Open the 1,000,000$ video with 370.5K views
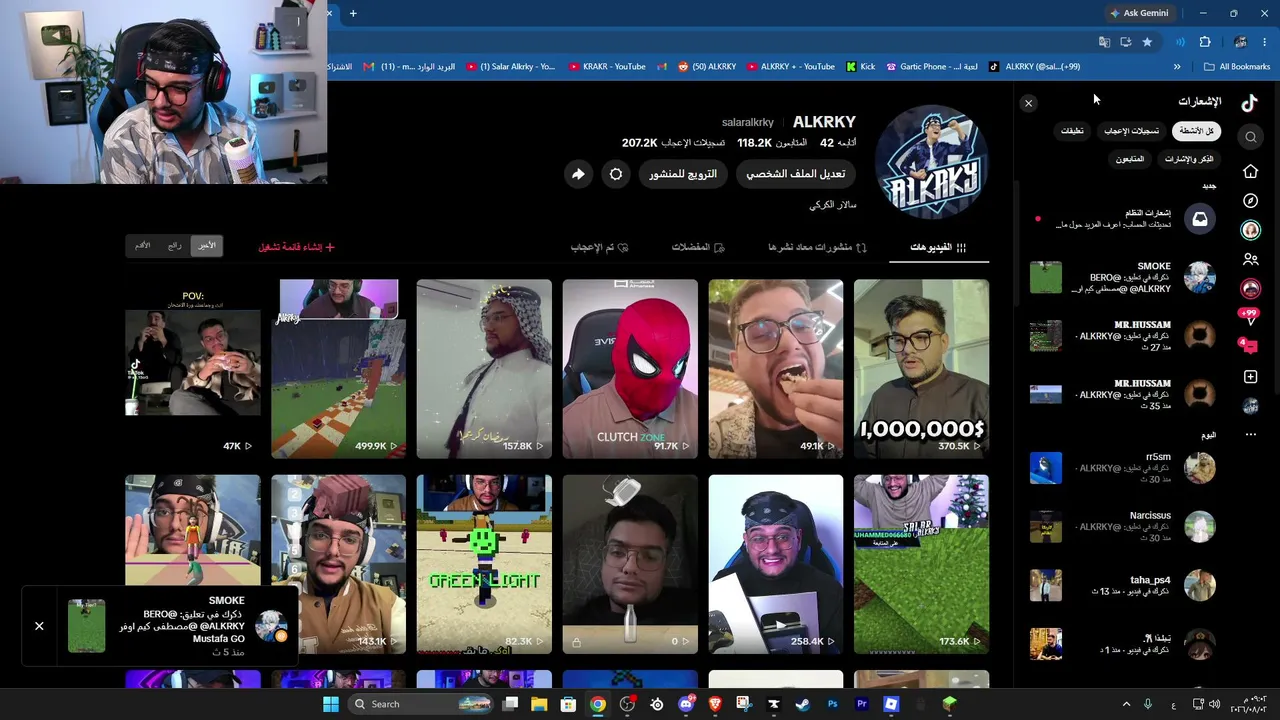The width and height of the screenshot is (1280, 720). click(x=921, y=369)
